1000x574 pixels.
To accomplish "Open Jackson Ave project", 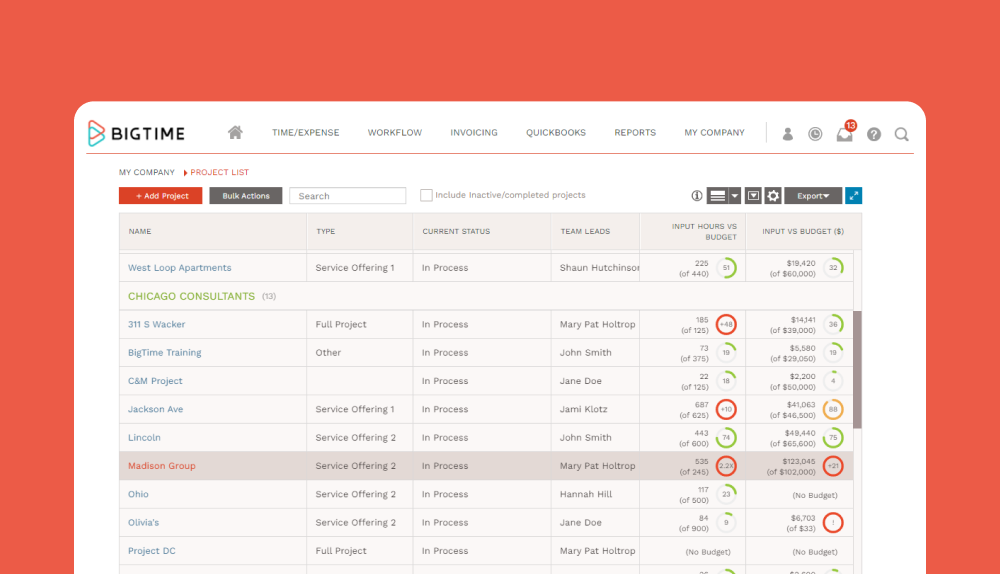I will 156,409.
